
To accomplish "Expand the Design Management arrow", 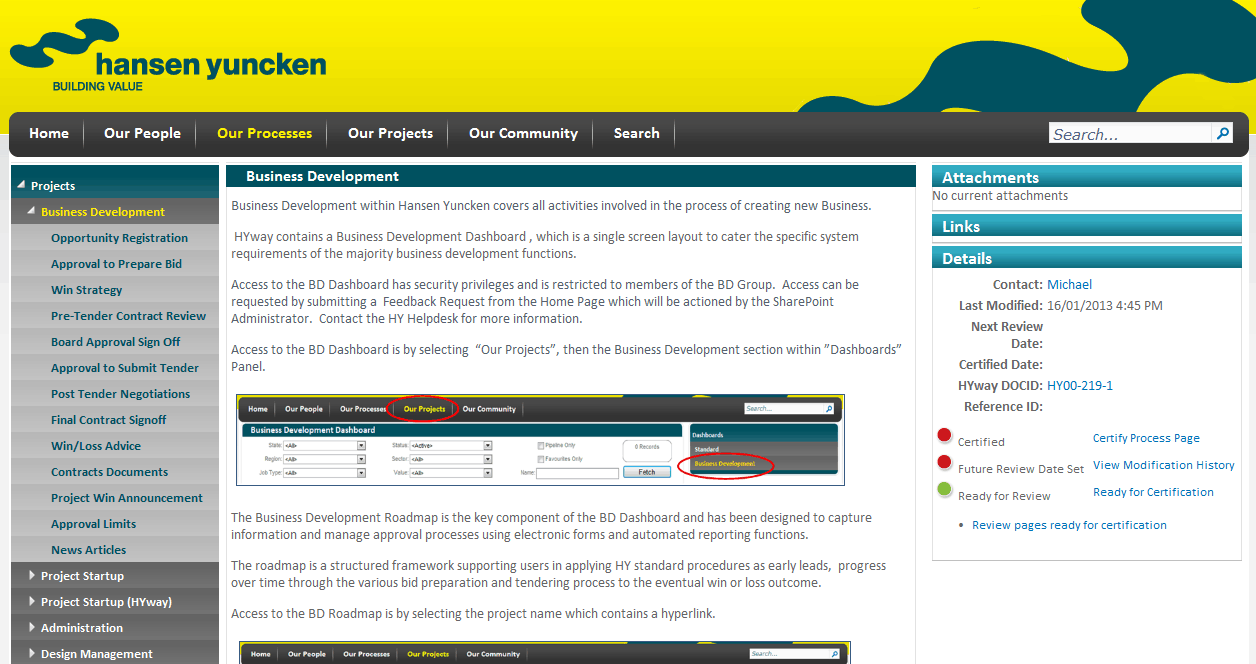I will tap(32, 653).
